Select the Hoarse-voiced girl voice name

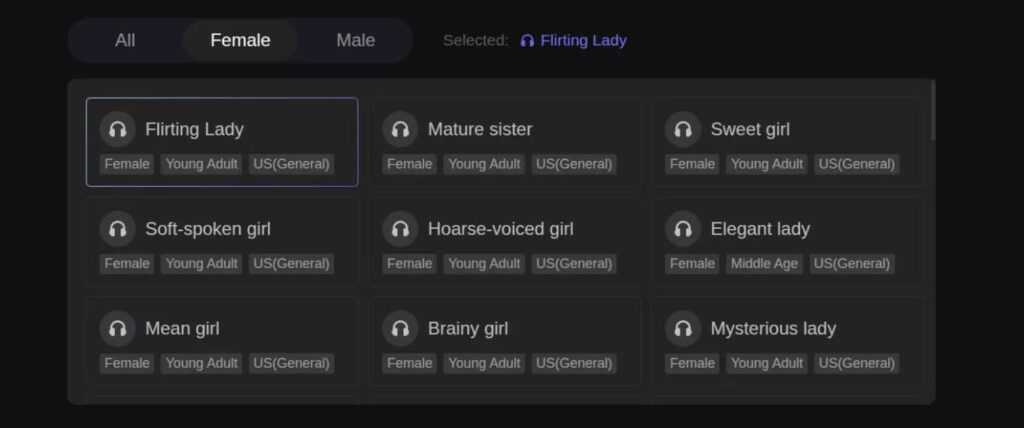coord(501,229)
